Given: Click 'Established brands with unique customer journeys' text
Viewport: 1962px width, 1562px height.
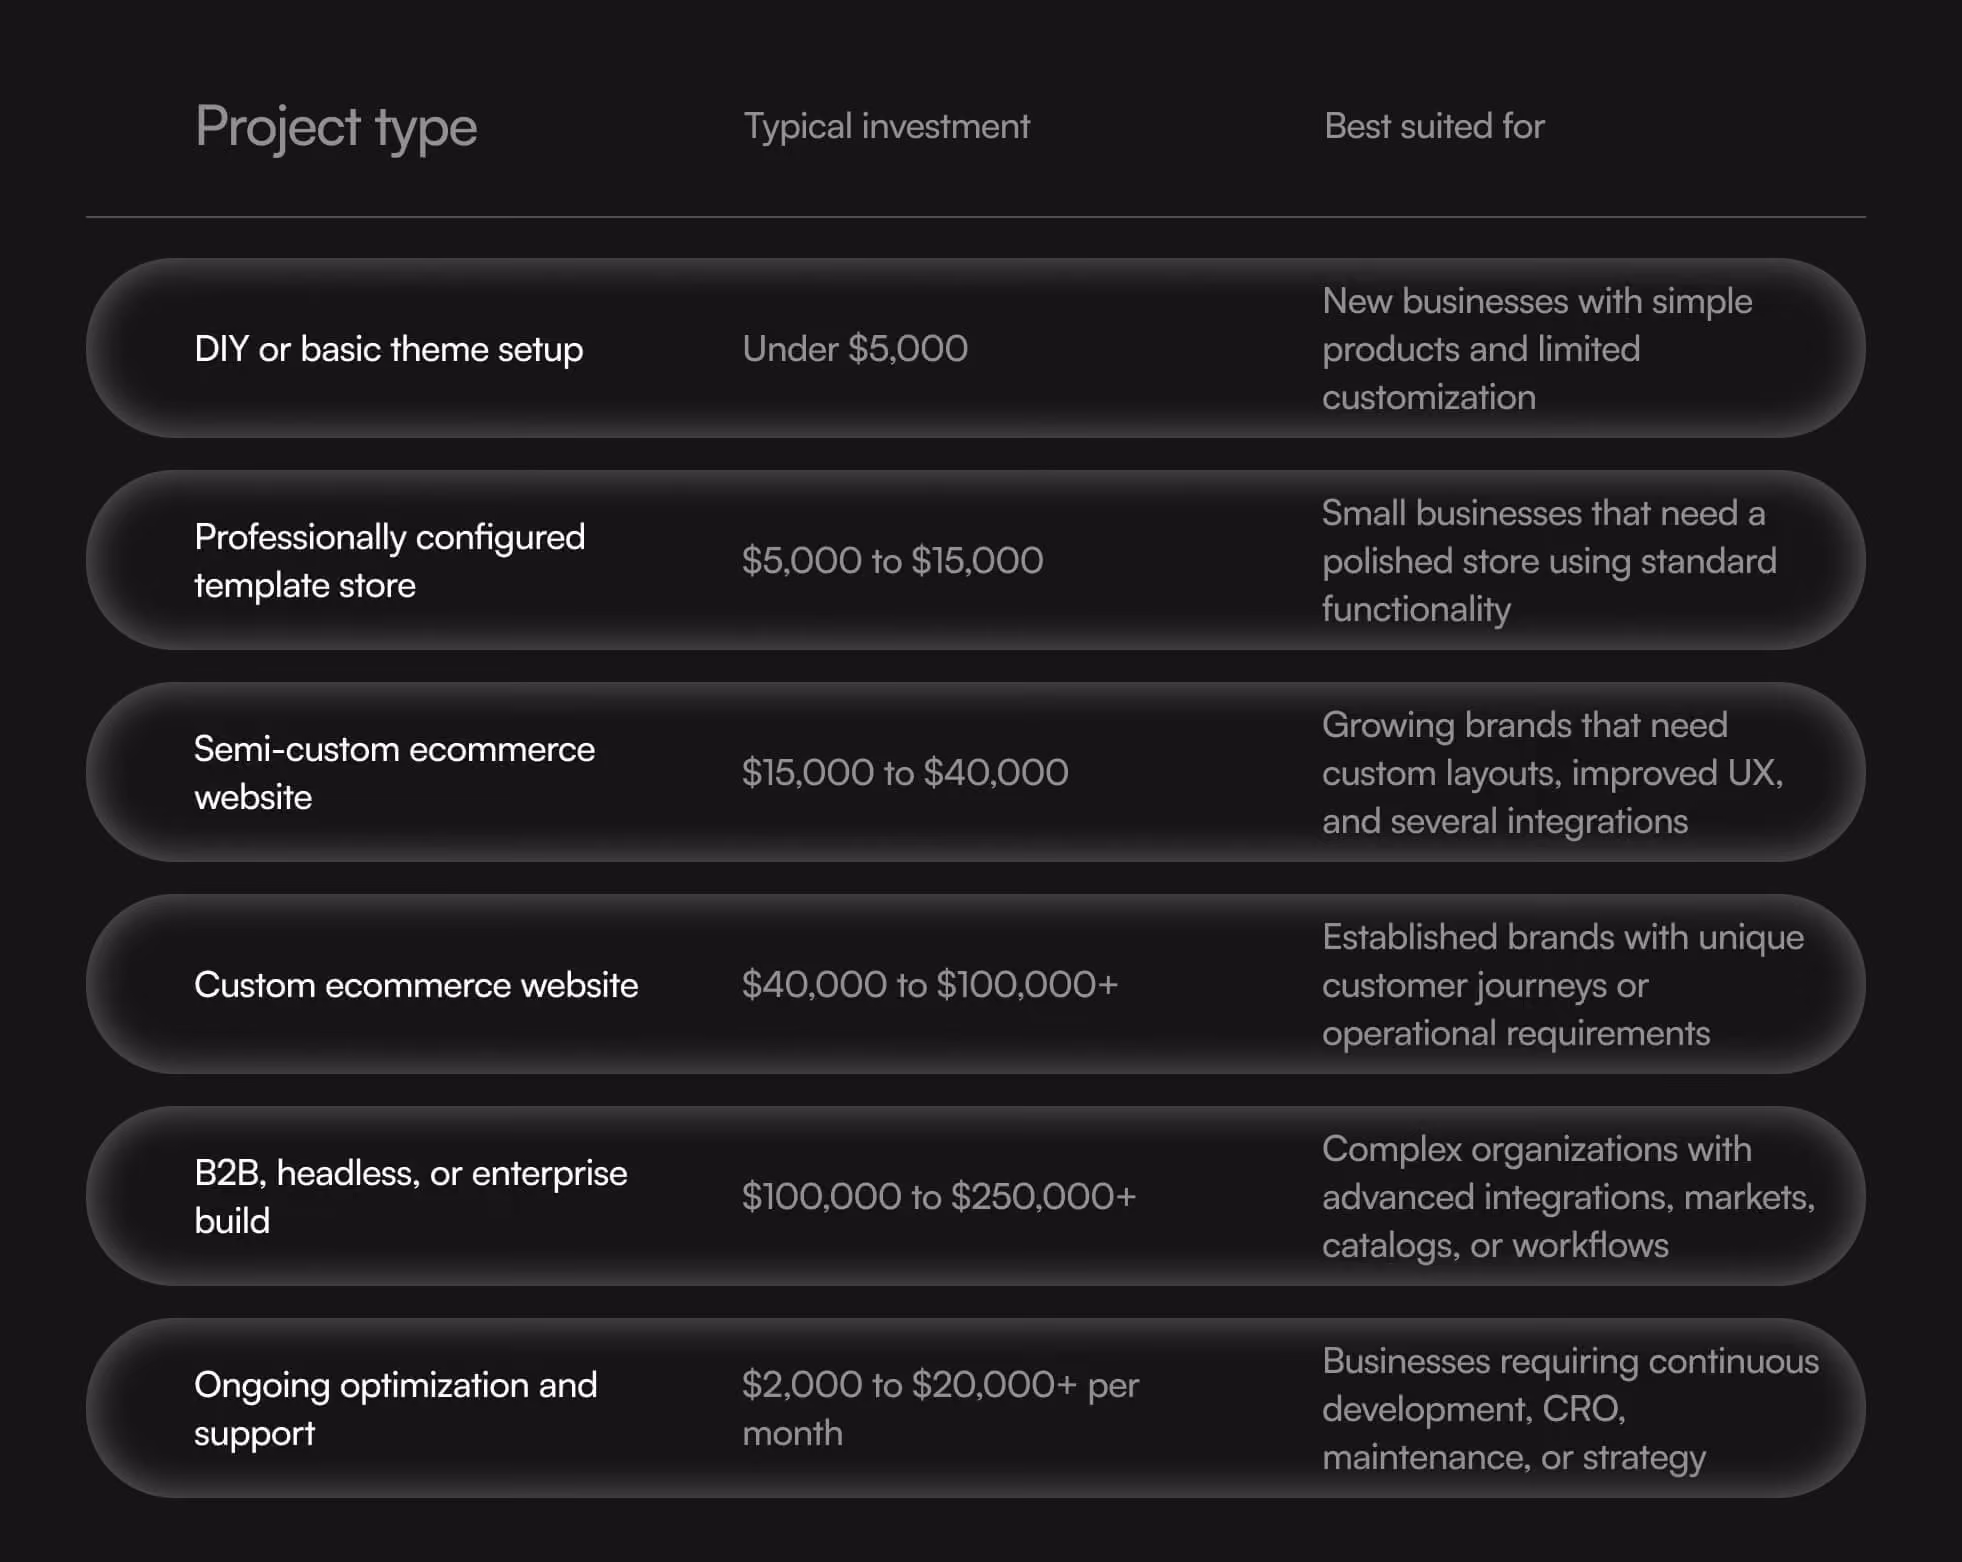Looking at the screenshot, I should [1563, 985].
